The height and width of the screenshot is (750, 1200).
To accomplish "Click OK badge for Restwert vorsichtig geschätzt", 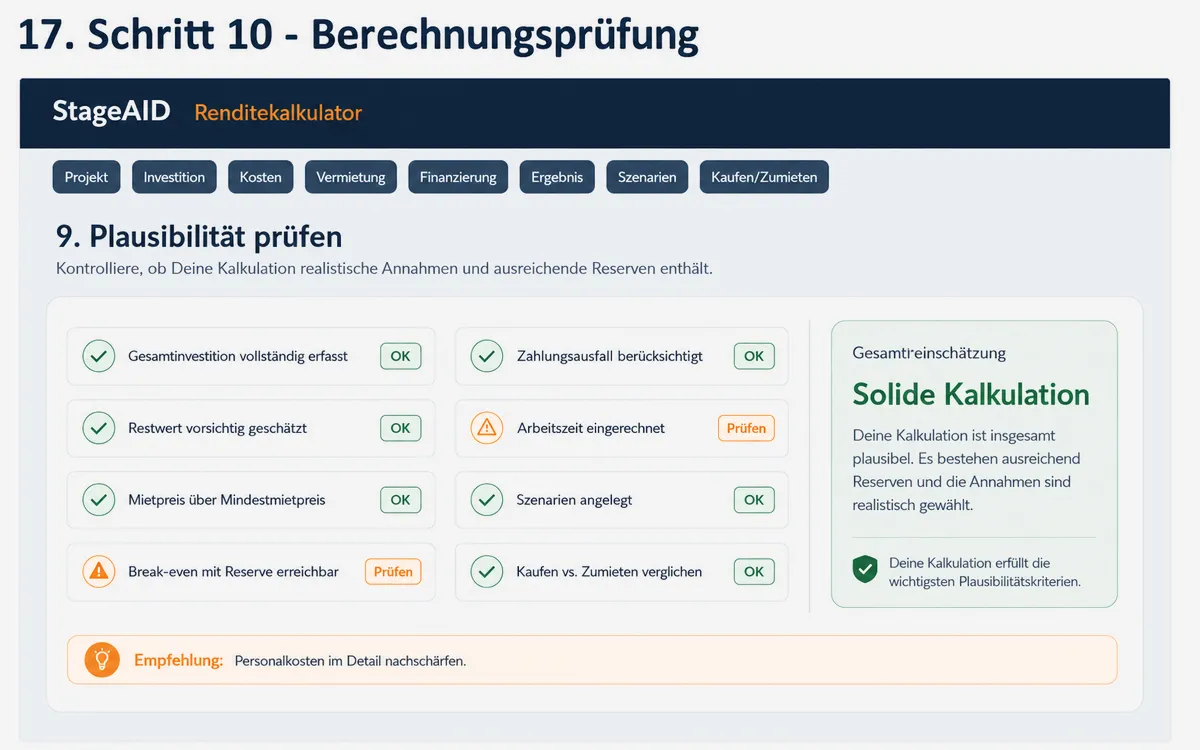I will tap(400, 428).
